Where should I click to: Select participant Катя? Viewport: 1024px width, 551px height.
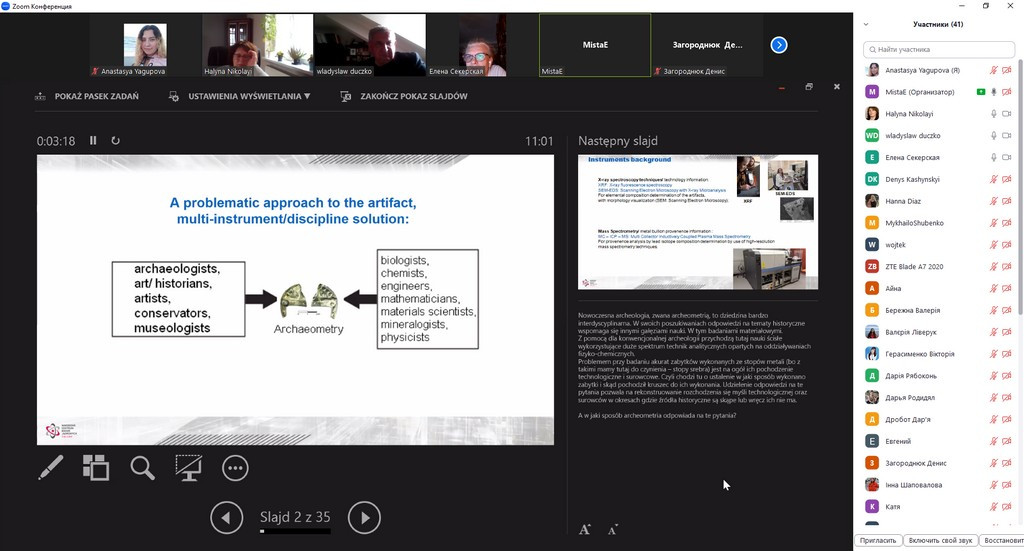coord(938,507)
